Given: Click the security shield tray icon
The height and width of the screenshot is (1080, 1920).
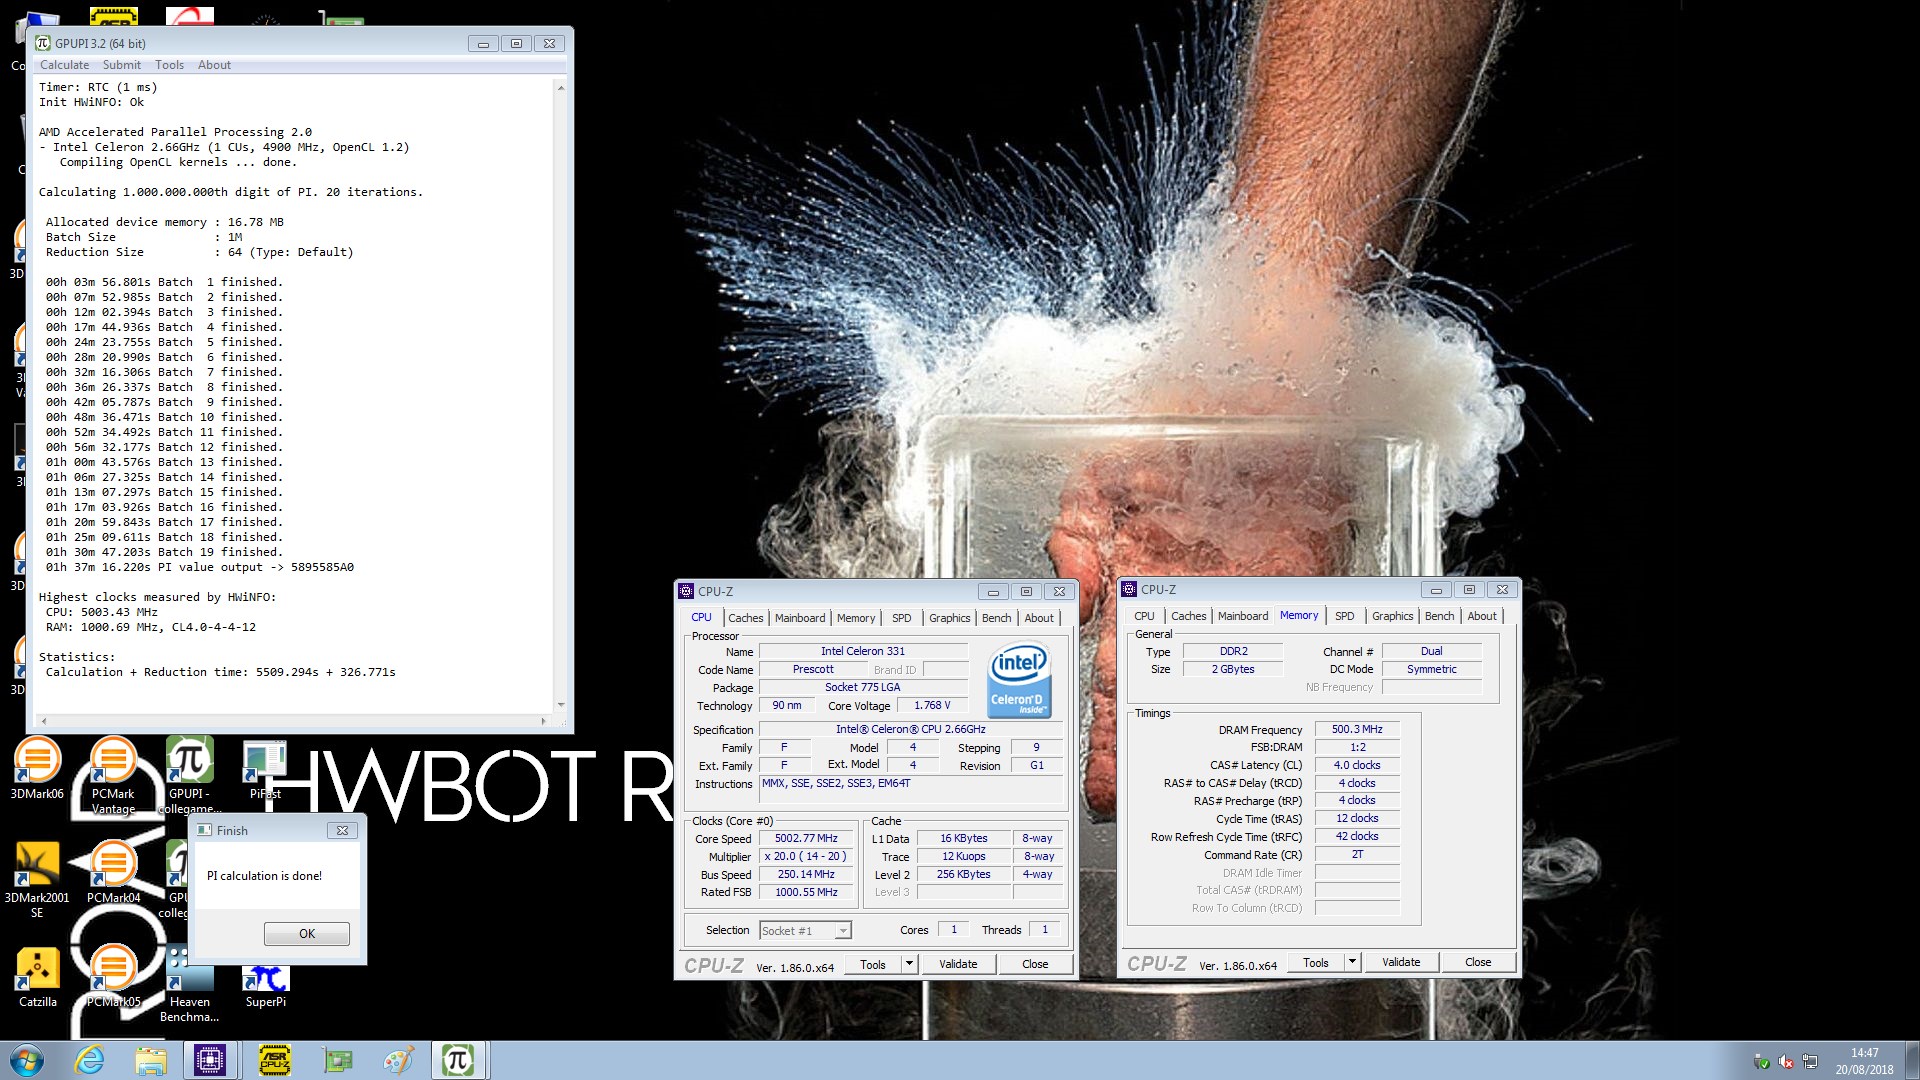Looking at the screenshot, I should (x=1762, y=1062).
